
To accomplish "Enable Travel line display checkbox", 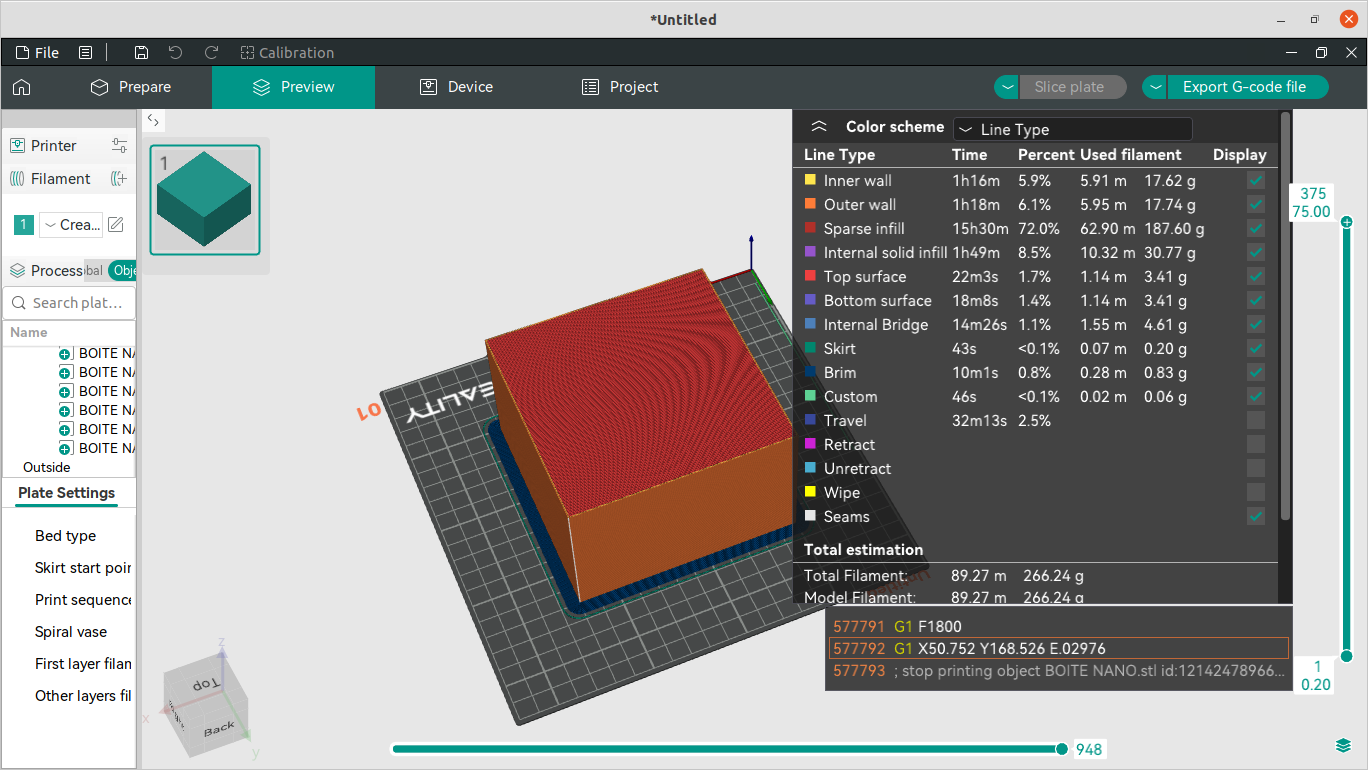I will point(1256,421).
